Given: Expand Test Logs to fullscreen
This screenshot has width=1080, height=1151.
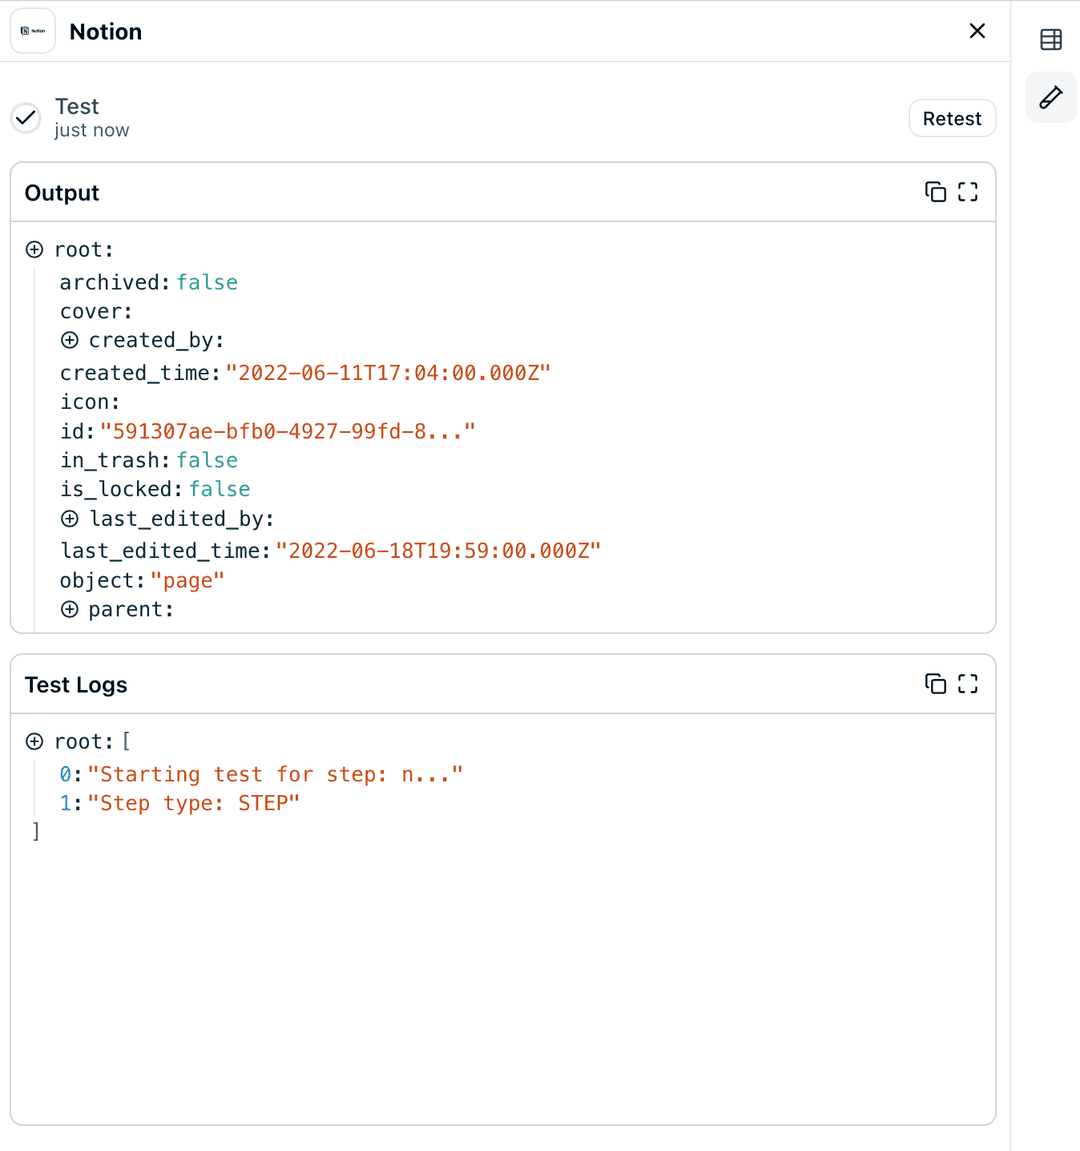Looking at the screenshot, I should pyautogui.click(x=967, y=683).
